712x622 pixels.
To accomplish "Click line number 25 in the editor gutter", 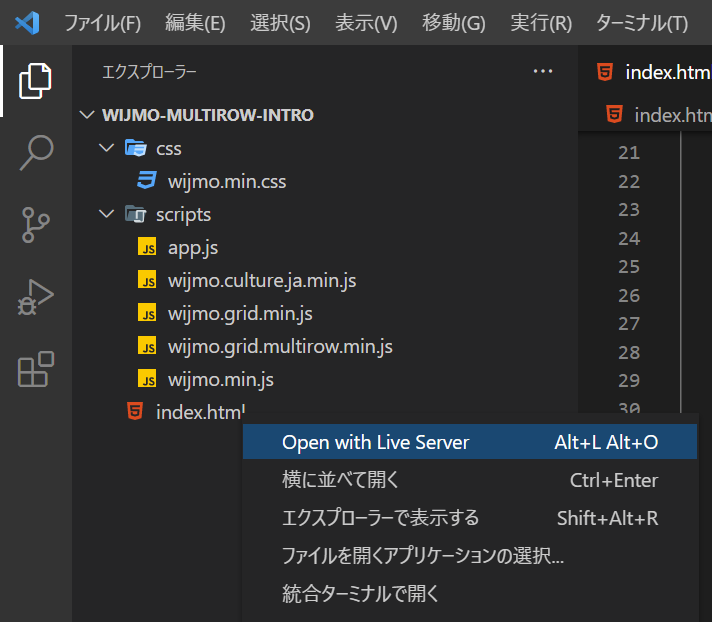I will coord(629,267).
